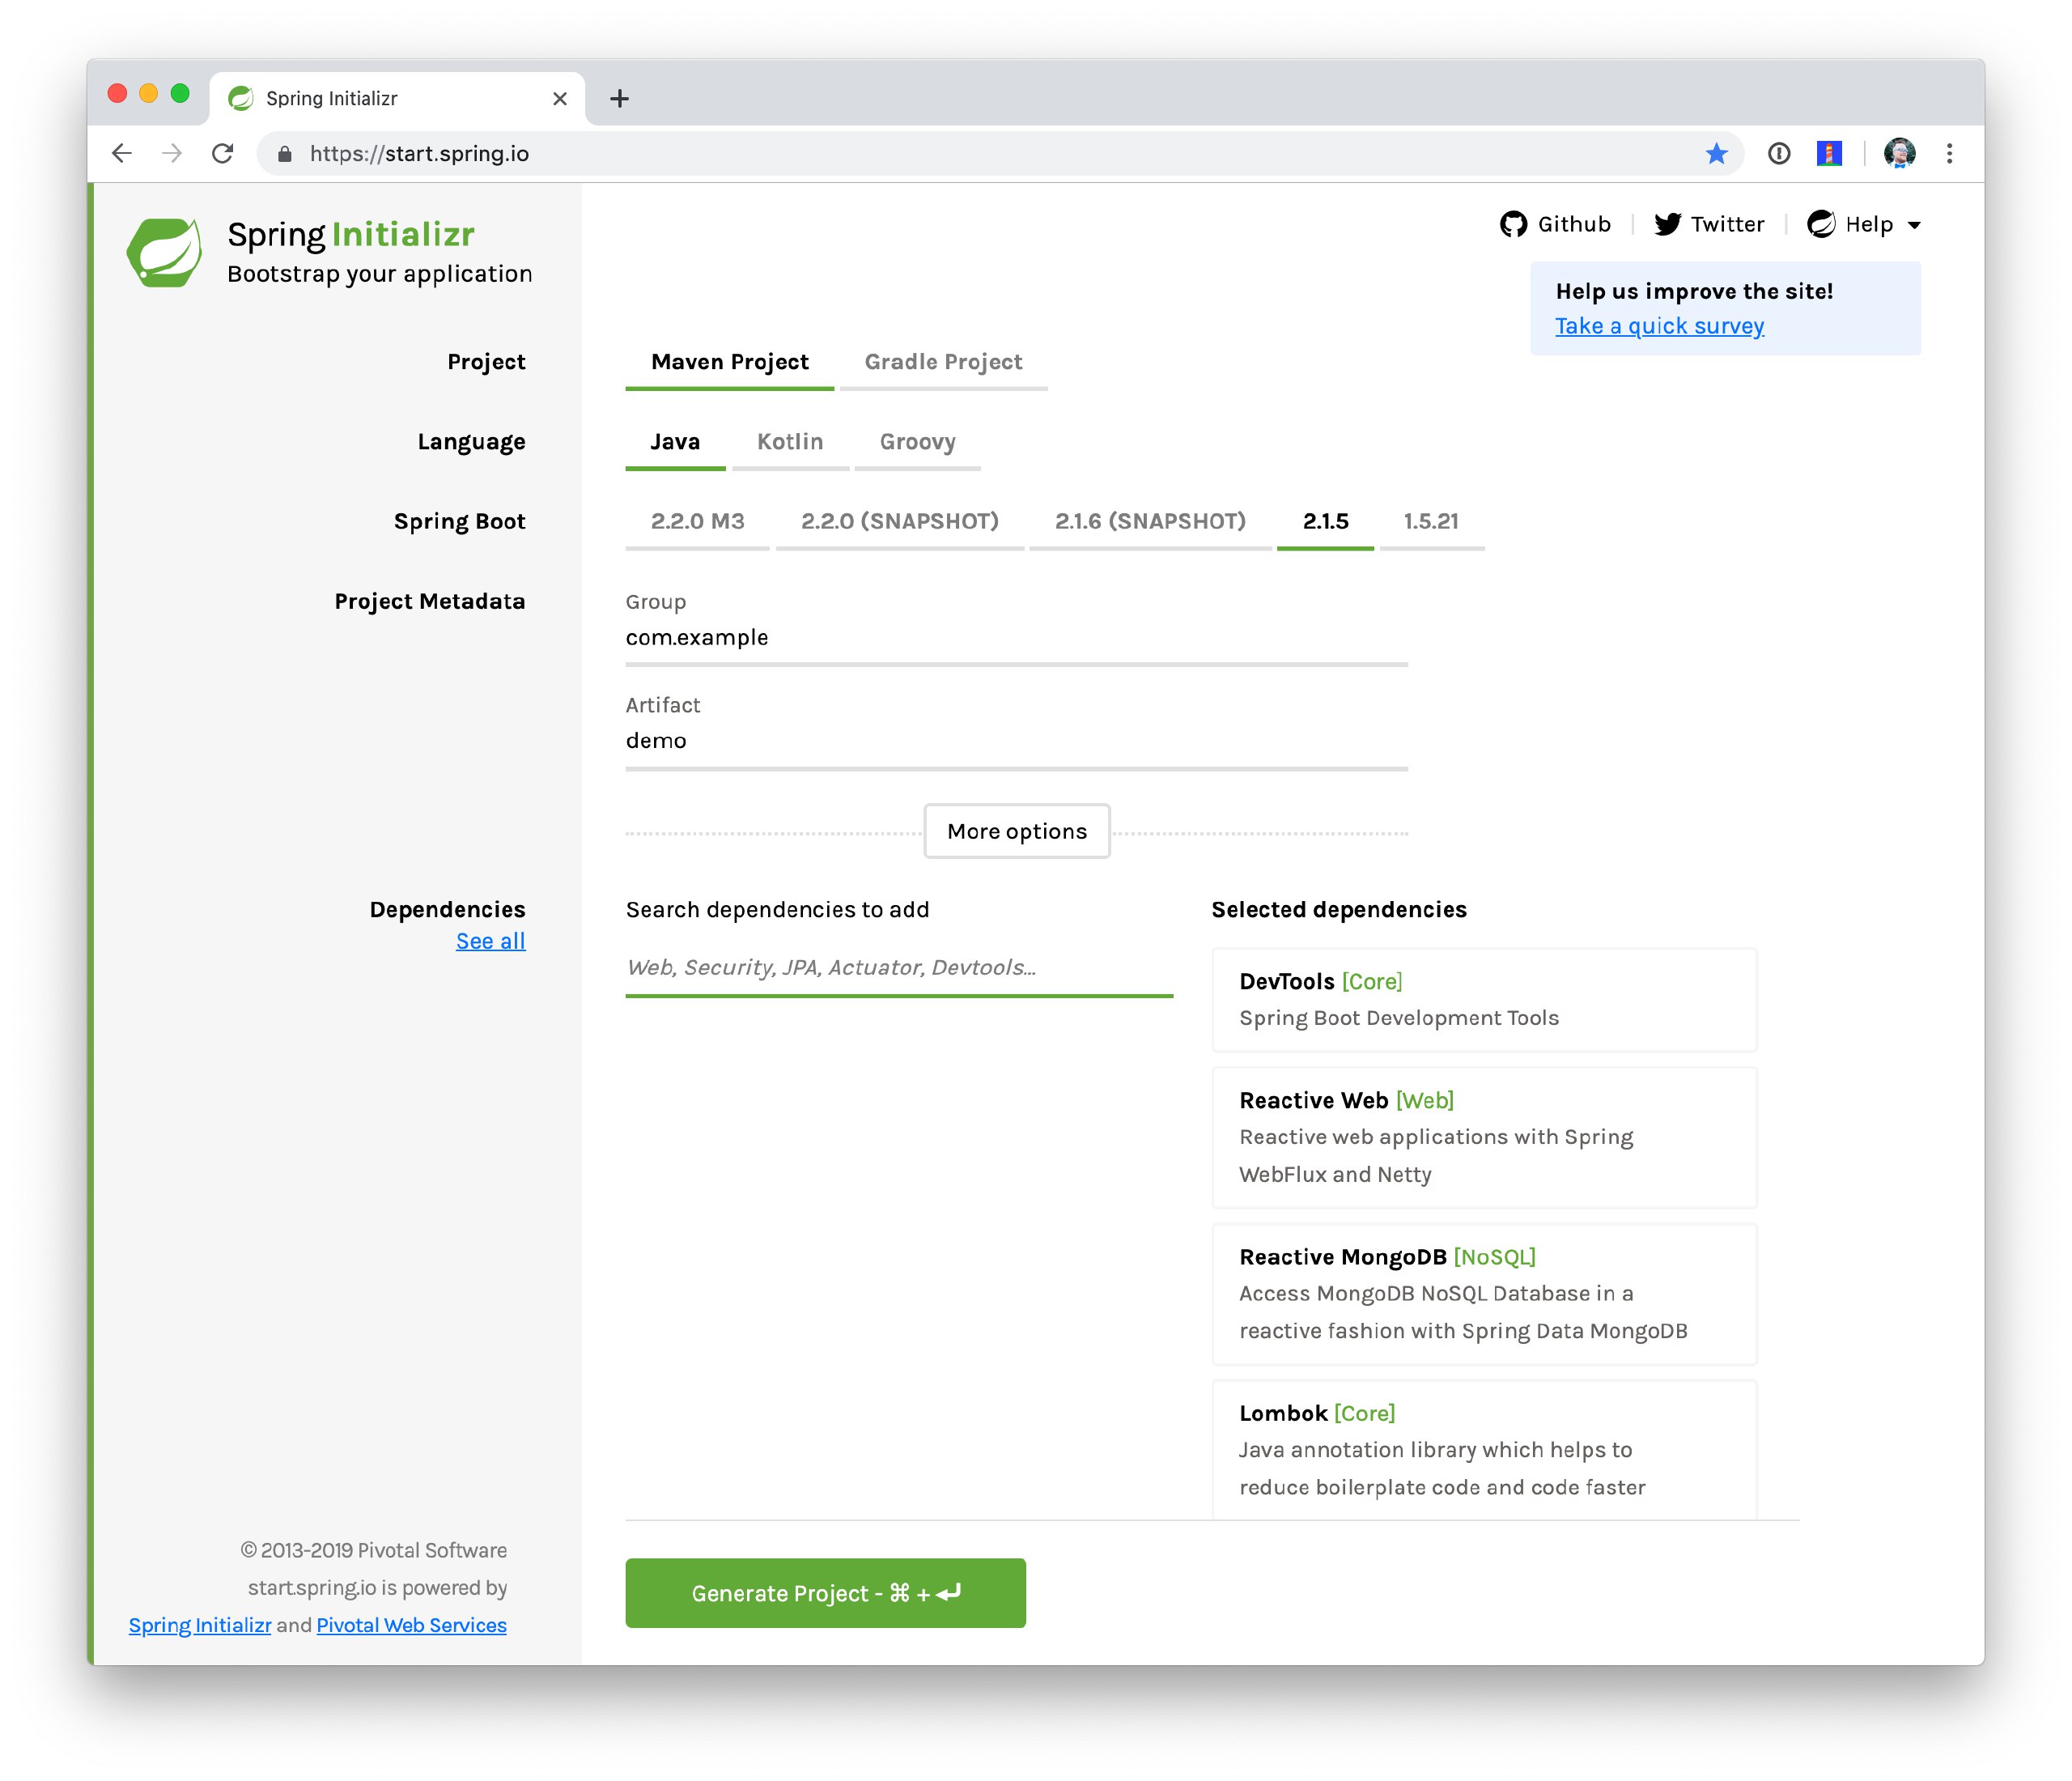Image resolution: width=2072 pixels, height=1781 pixels.
Task: Click the Spring leaf logo
Action: 164,252
